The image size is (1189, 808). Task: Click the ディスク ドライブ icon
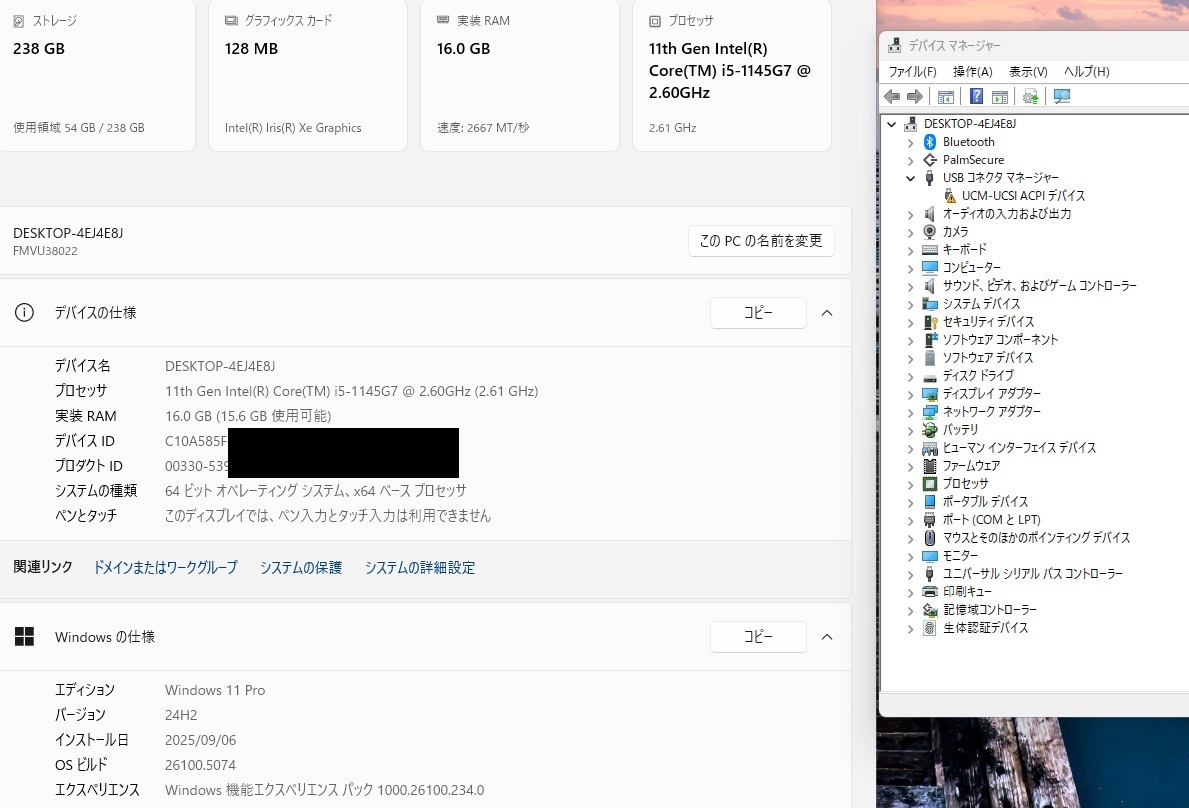tap(930, 377)
